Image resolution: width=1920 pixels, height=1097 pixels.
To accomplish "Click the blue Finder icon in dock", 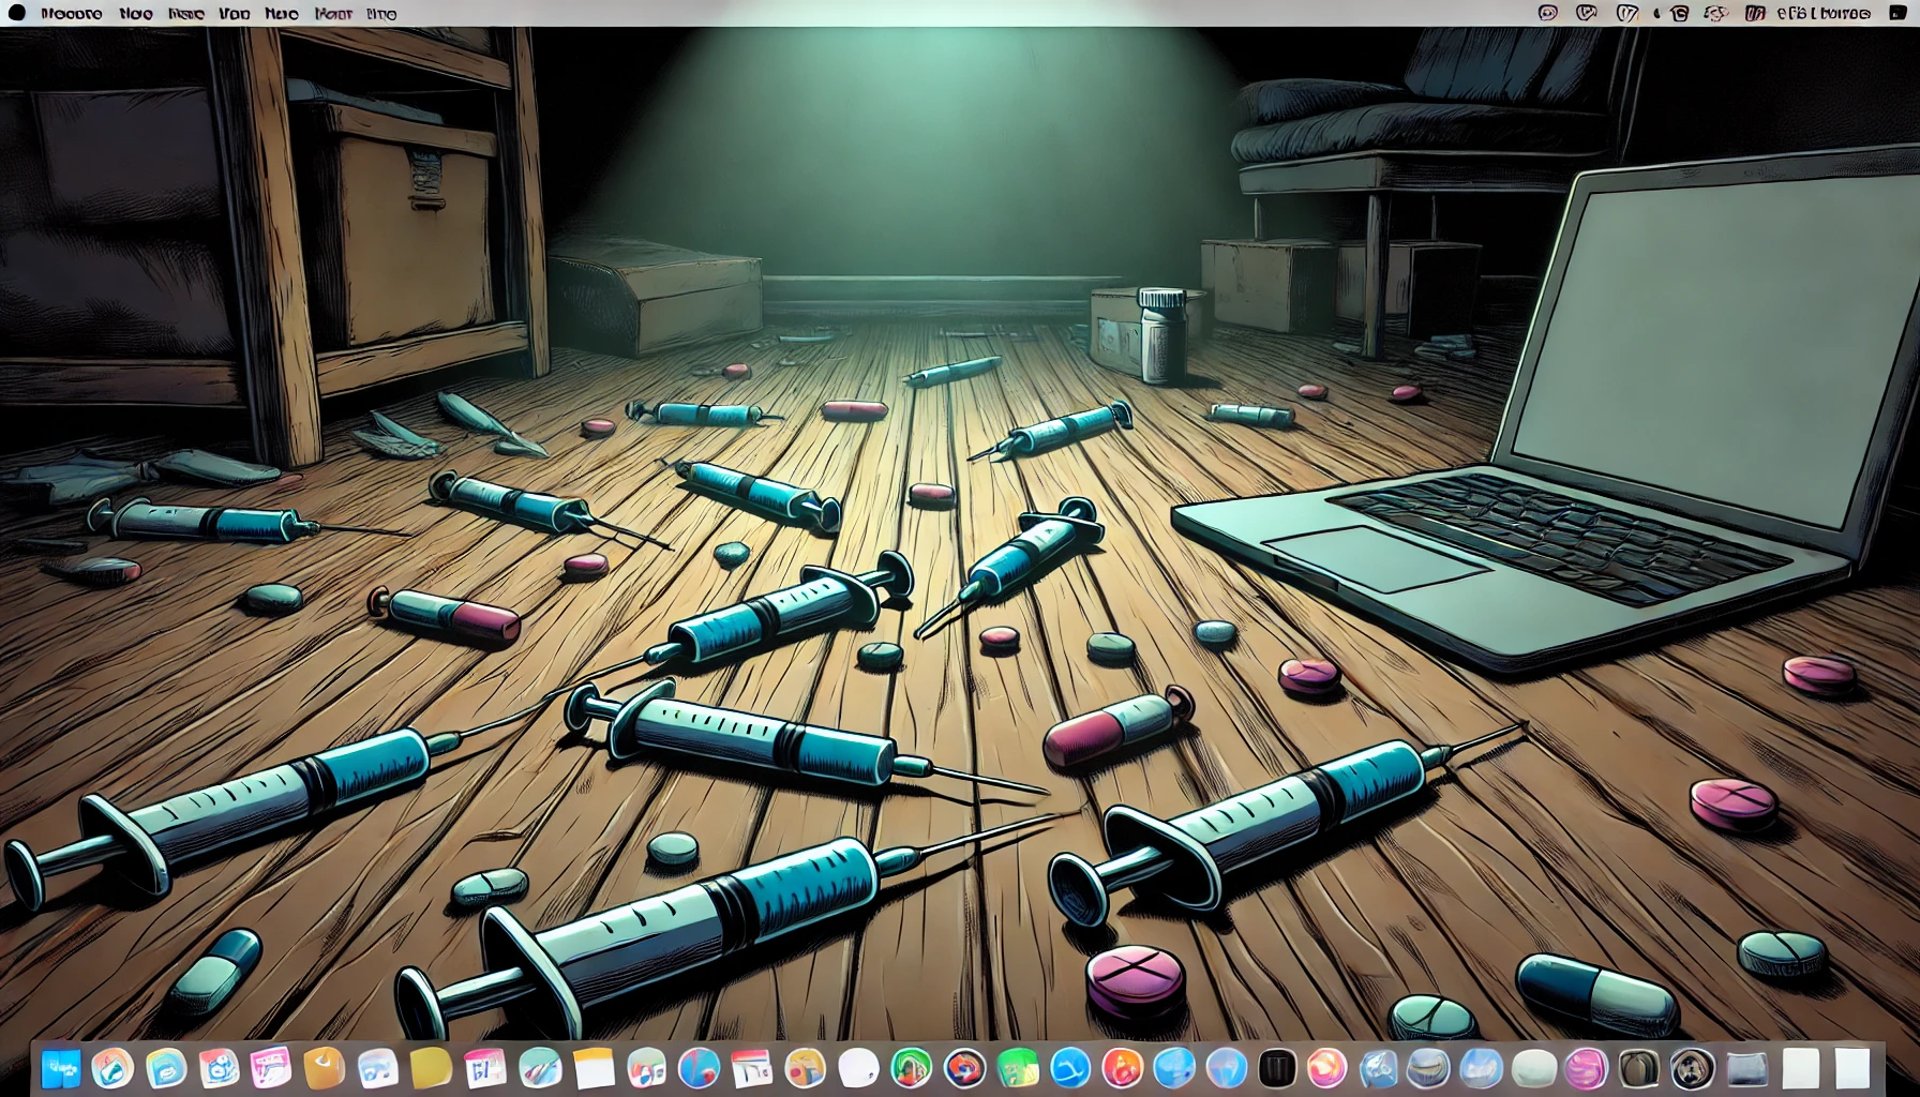I will 60,1068.
